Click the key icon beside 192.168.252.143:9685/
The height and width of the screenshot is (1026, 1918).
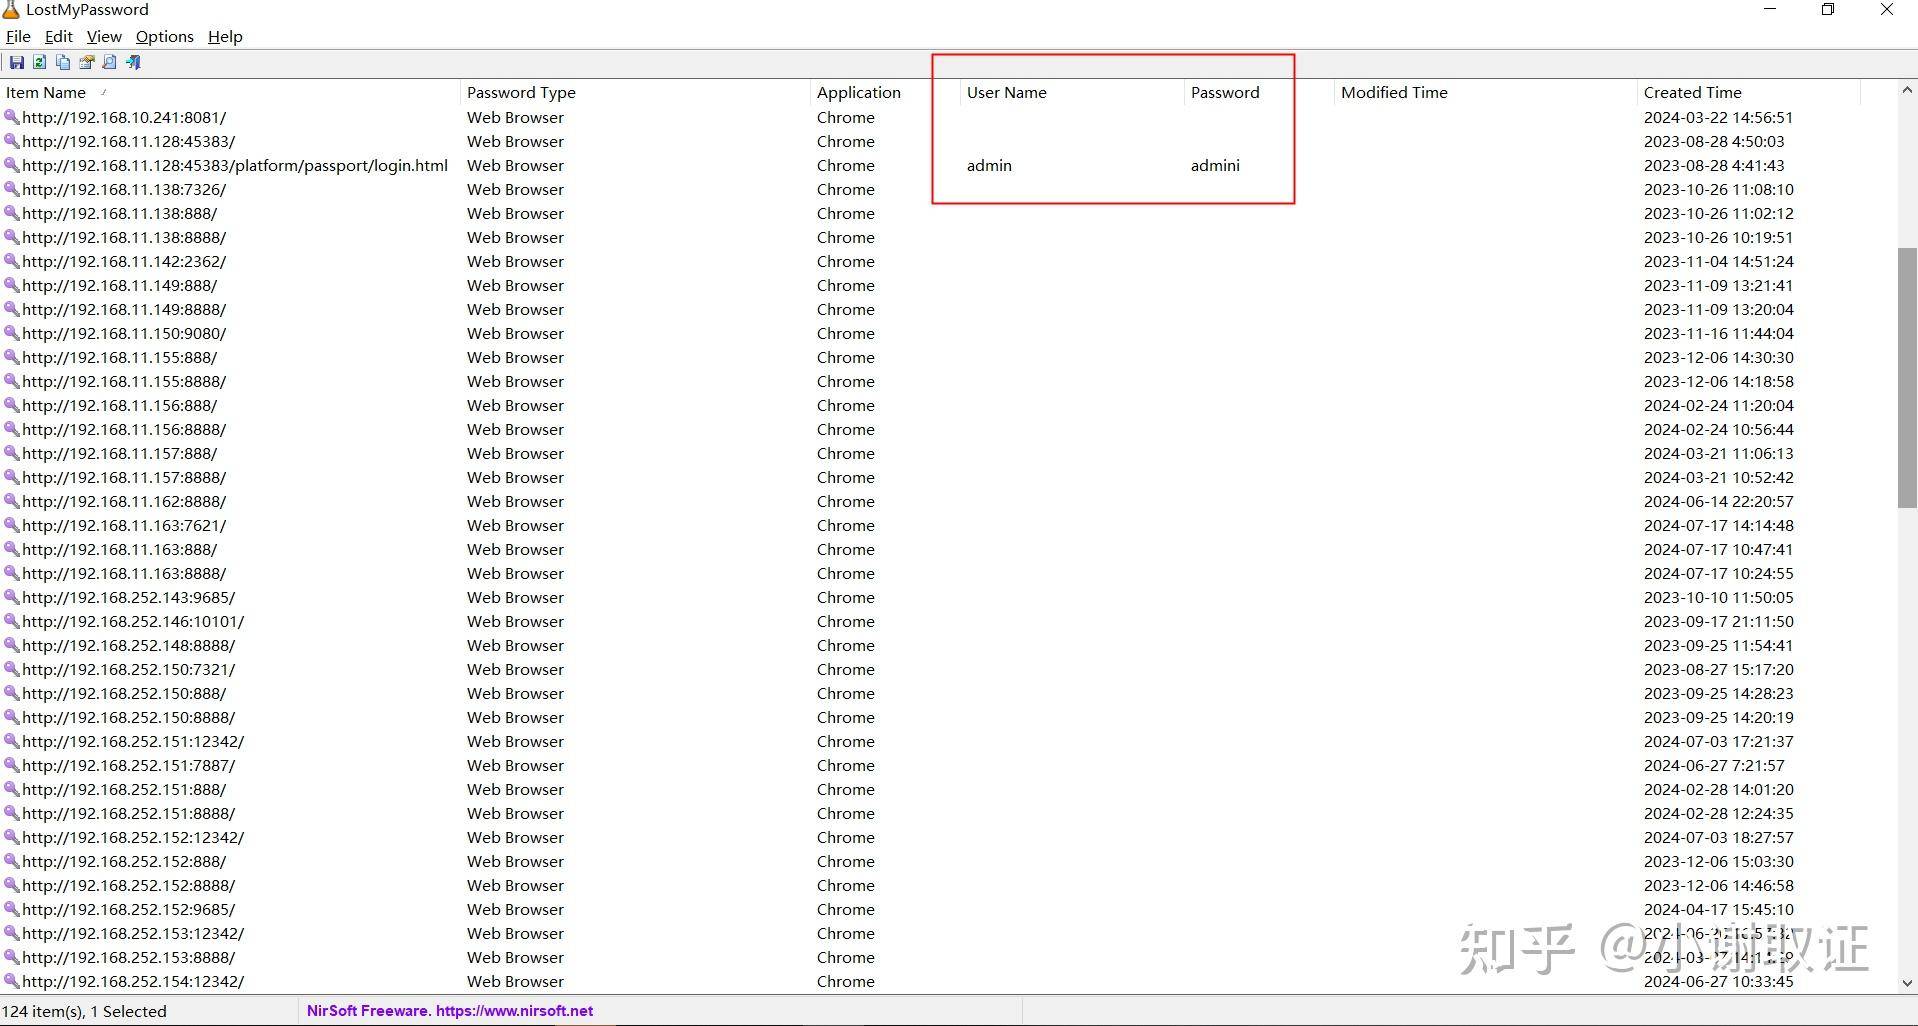click(x=12, y=597)
